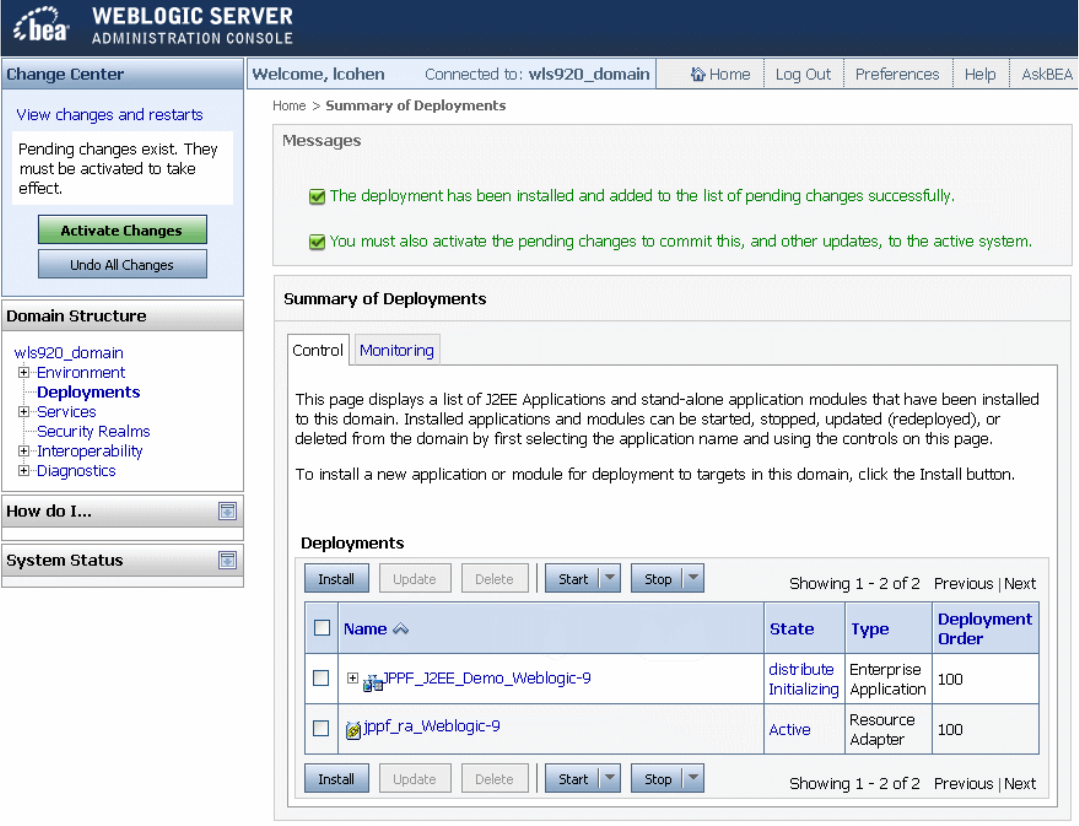The image size is (1079, 826).
Task: Click the bea logo in header
Action: [x=41, y=25]
